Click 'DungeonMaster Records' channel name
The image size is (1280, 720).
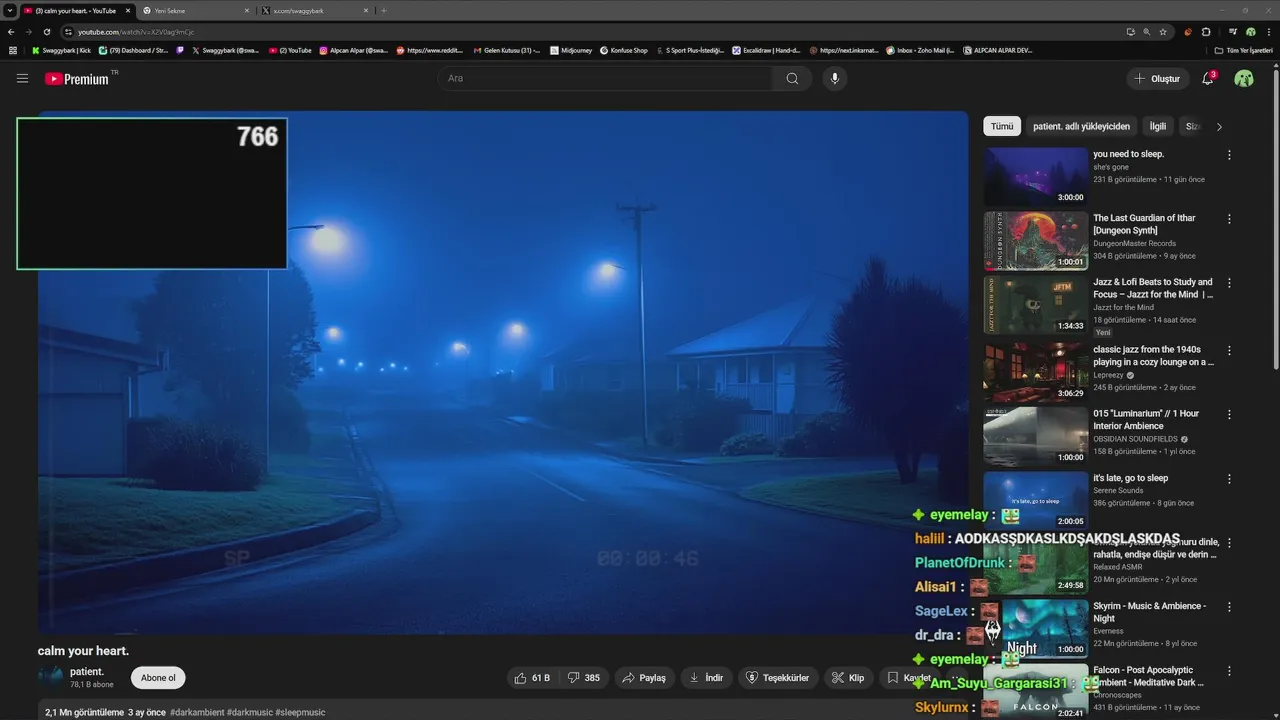point(1134,243)
